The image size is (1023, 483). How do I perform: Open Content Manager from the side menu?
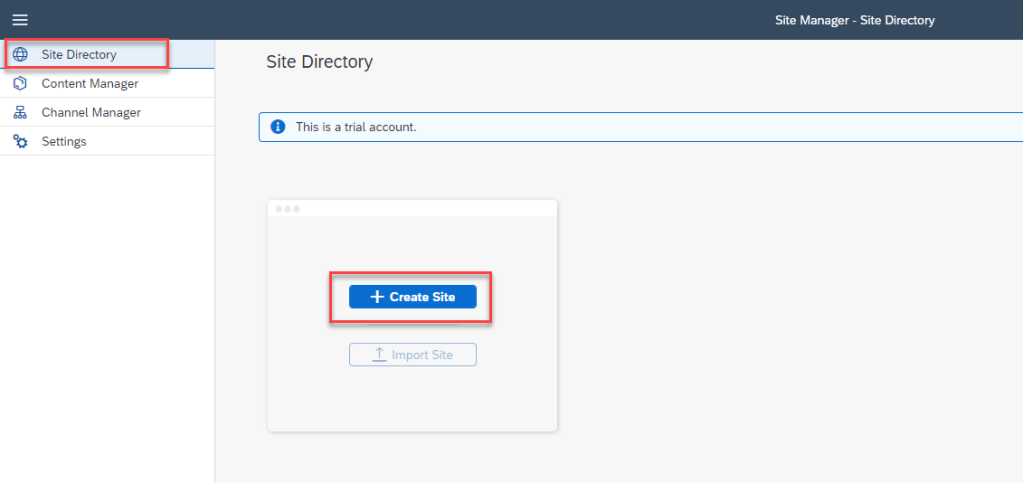point(90,84)
